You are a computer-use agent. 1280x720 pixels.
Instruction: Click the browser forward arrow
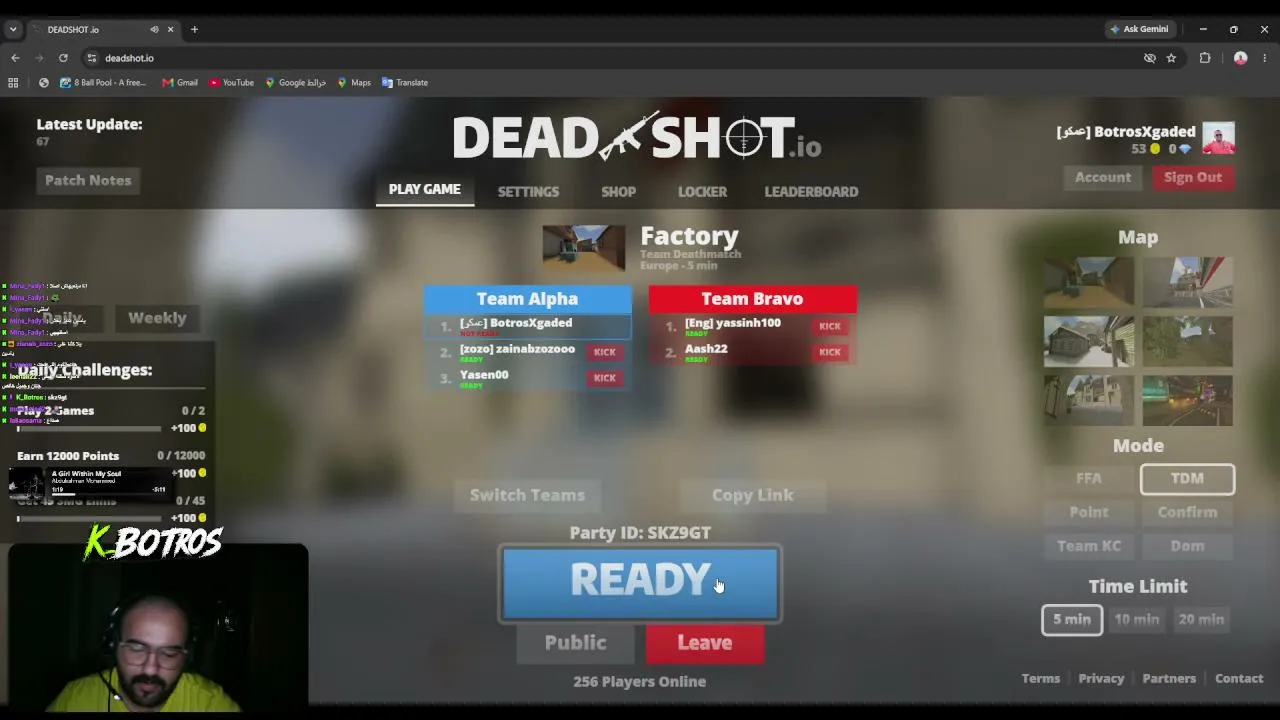[39, 58]
